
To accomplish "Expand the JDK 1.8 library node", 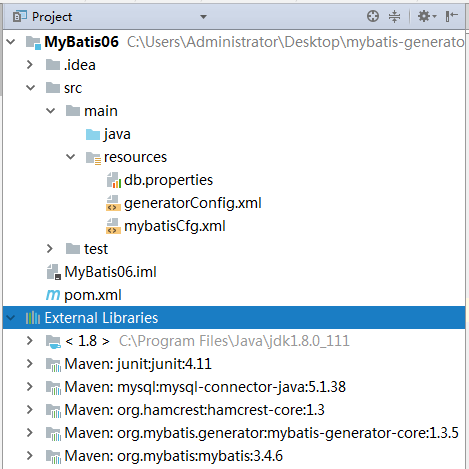I will (30, 340).
